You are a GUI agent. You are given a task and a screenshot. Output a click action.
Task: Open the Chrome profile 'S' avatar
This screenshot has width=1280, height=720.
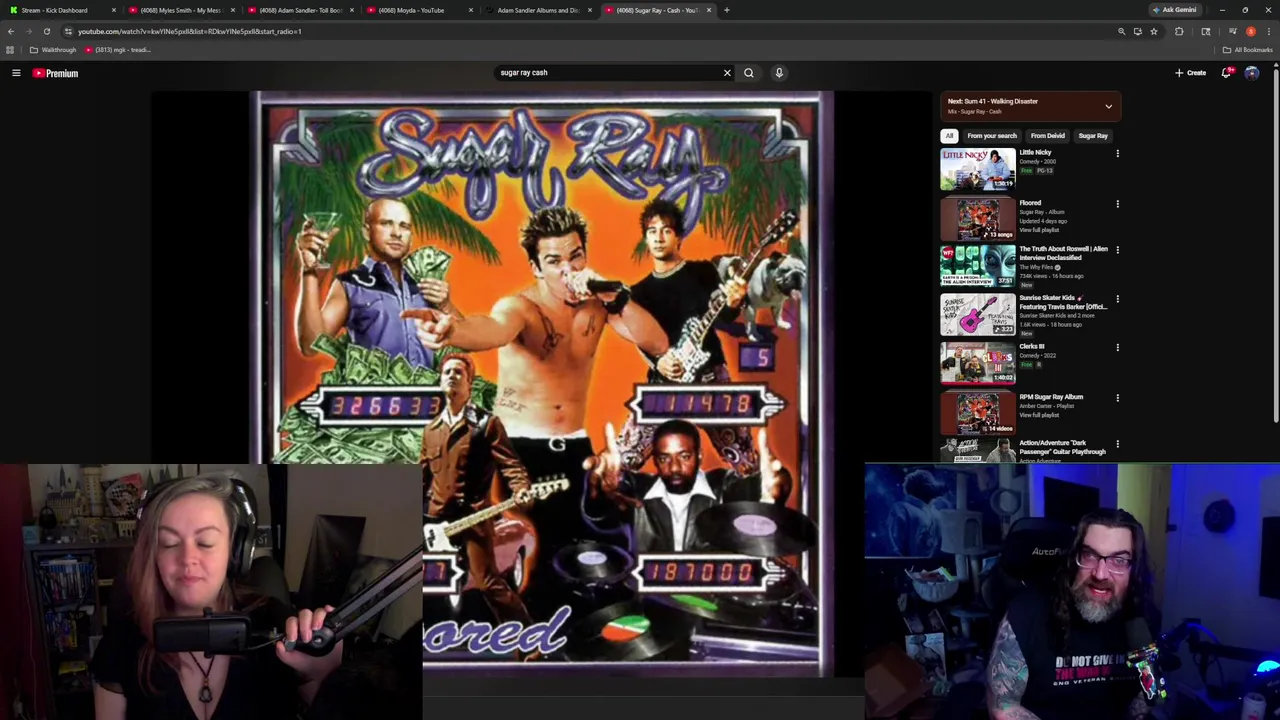point(1250,31)
